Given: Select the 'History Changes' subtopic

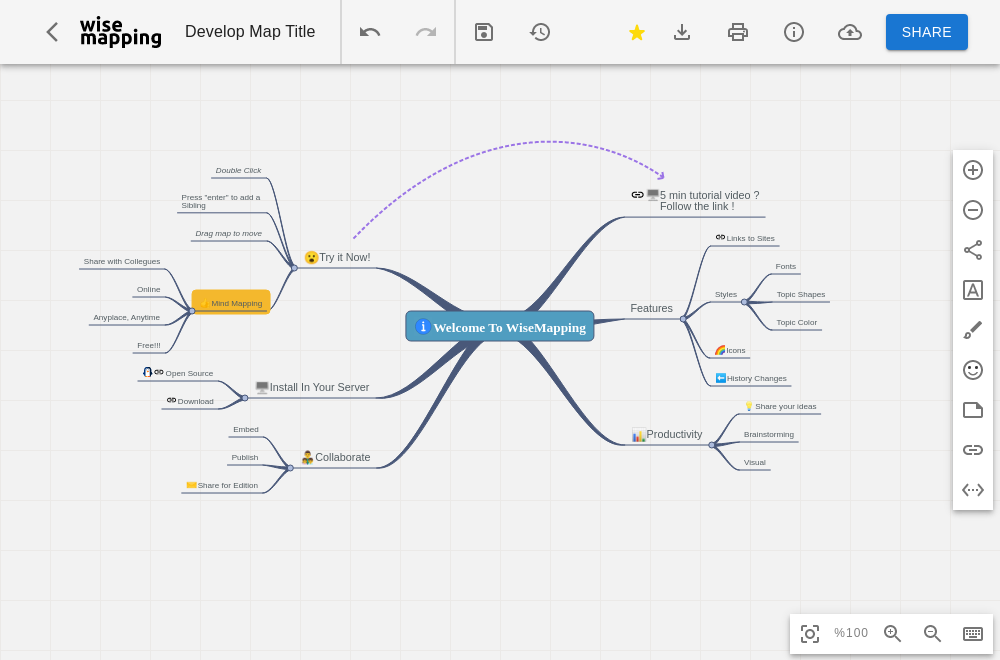Looking at the screenshot, I should coord(751,378).
